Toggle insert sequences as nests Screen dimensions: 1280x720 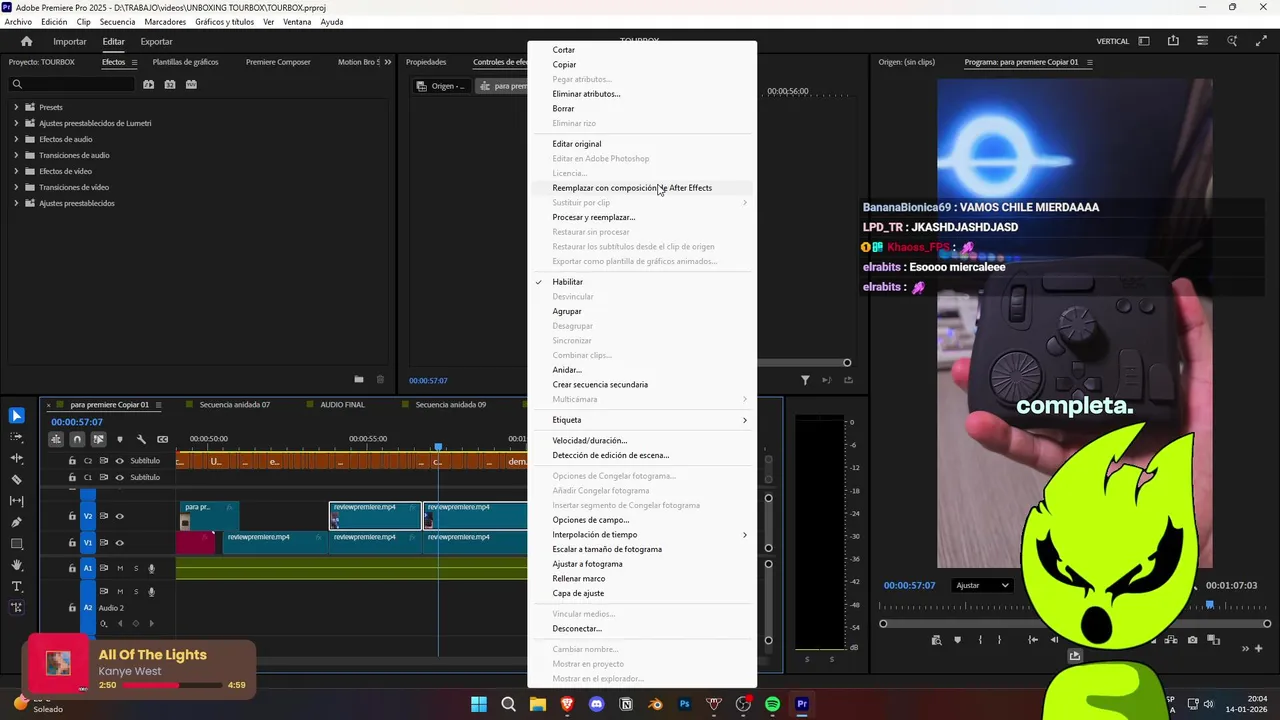[56, 439]
